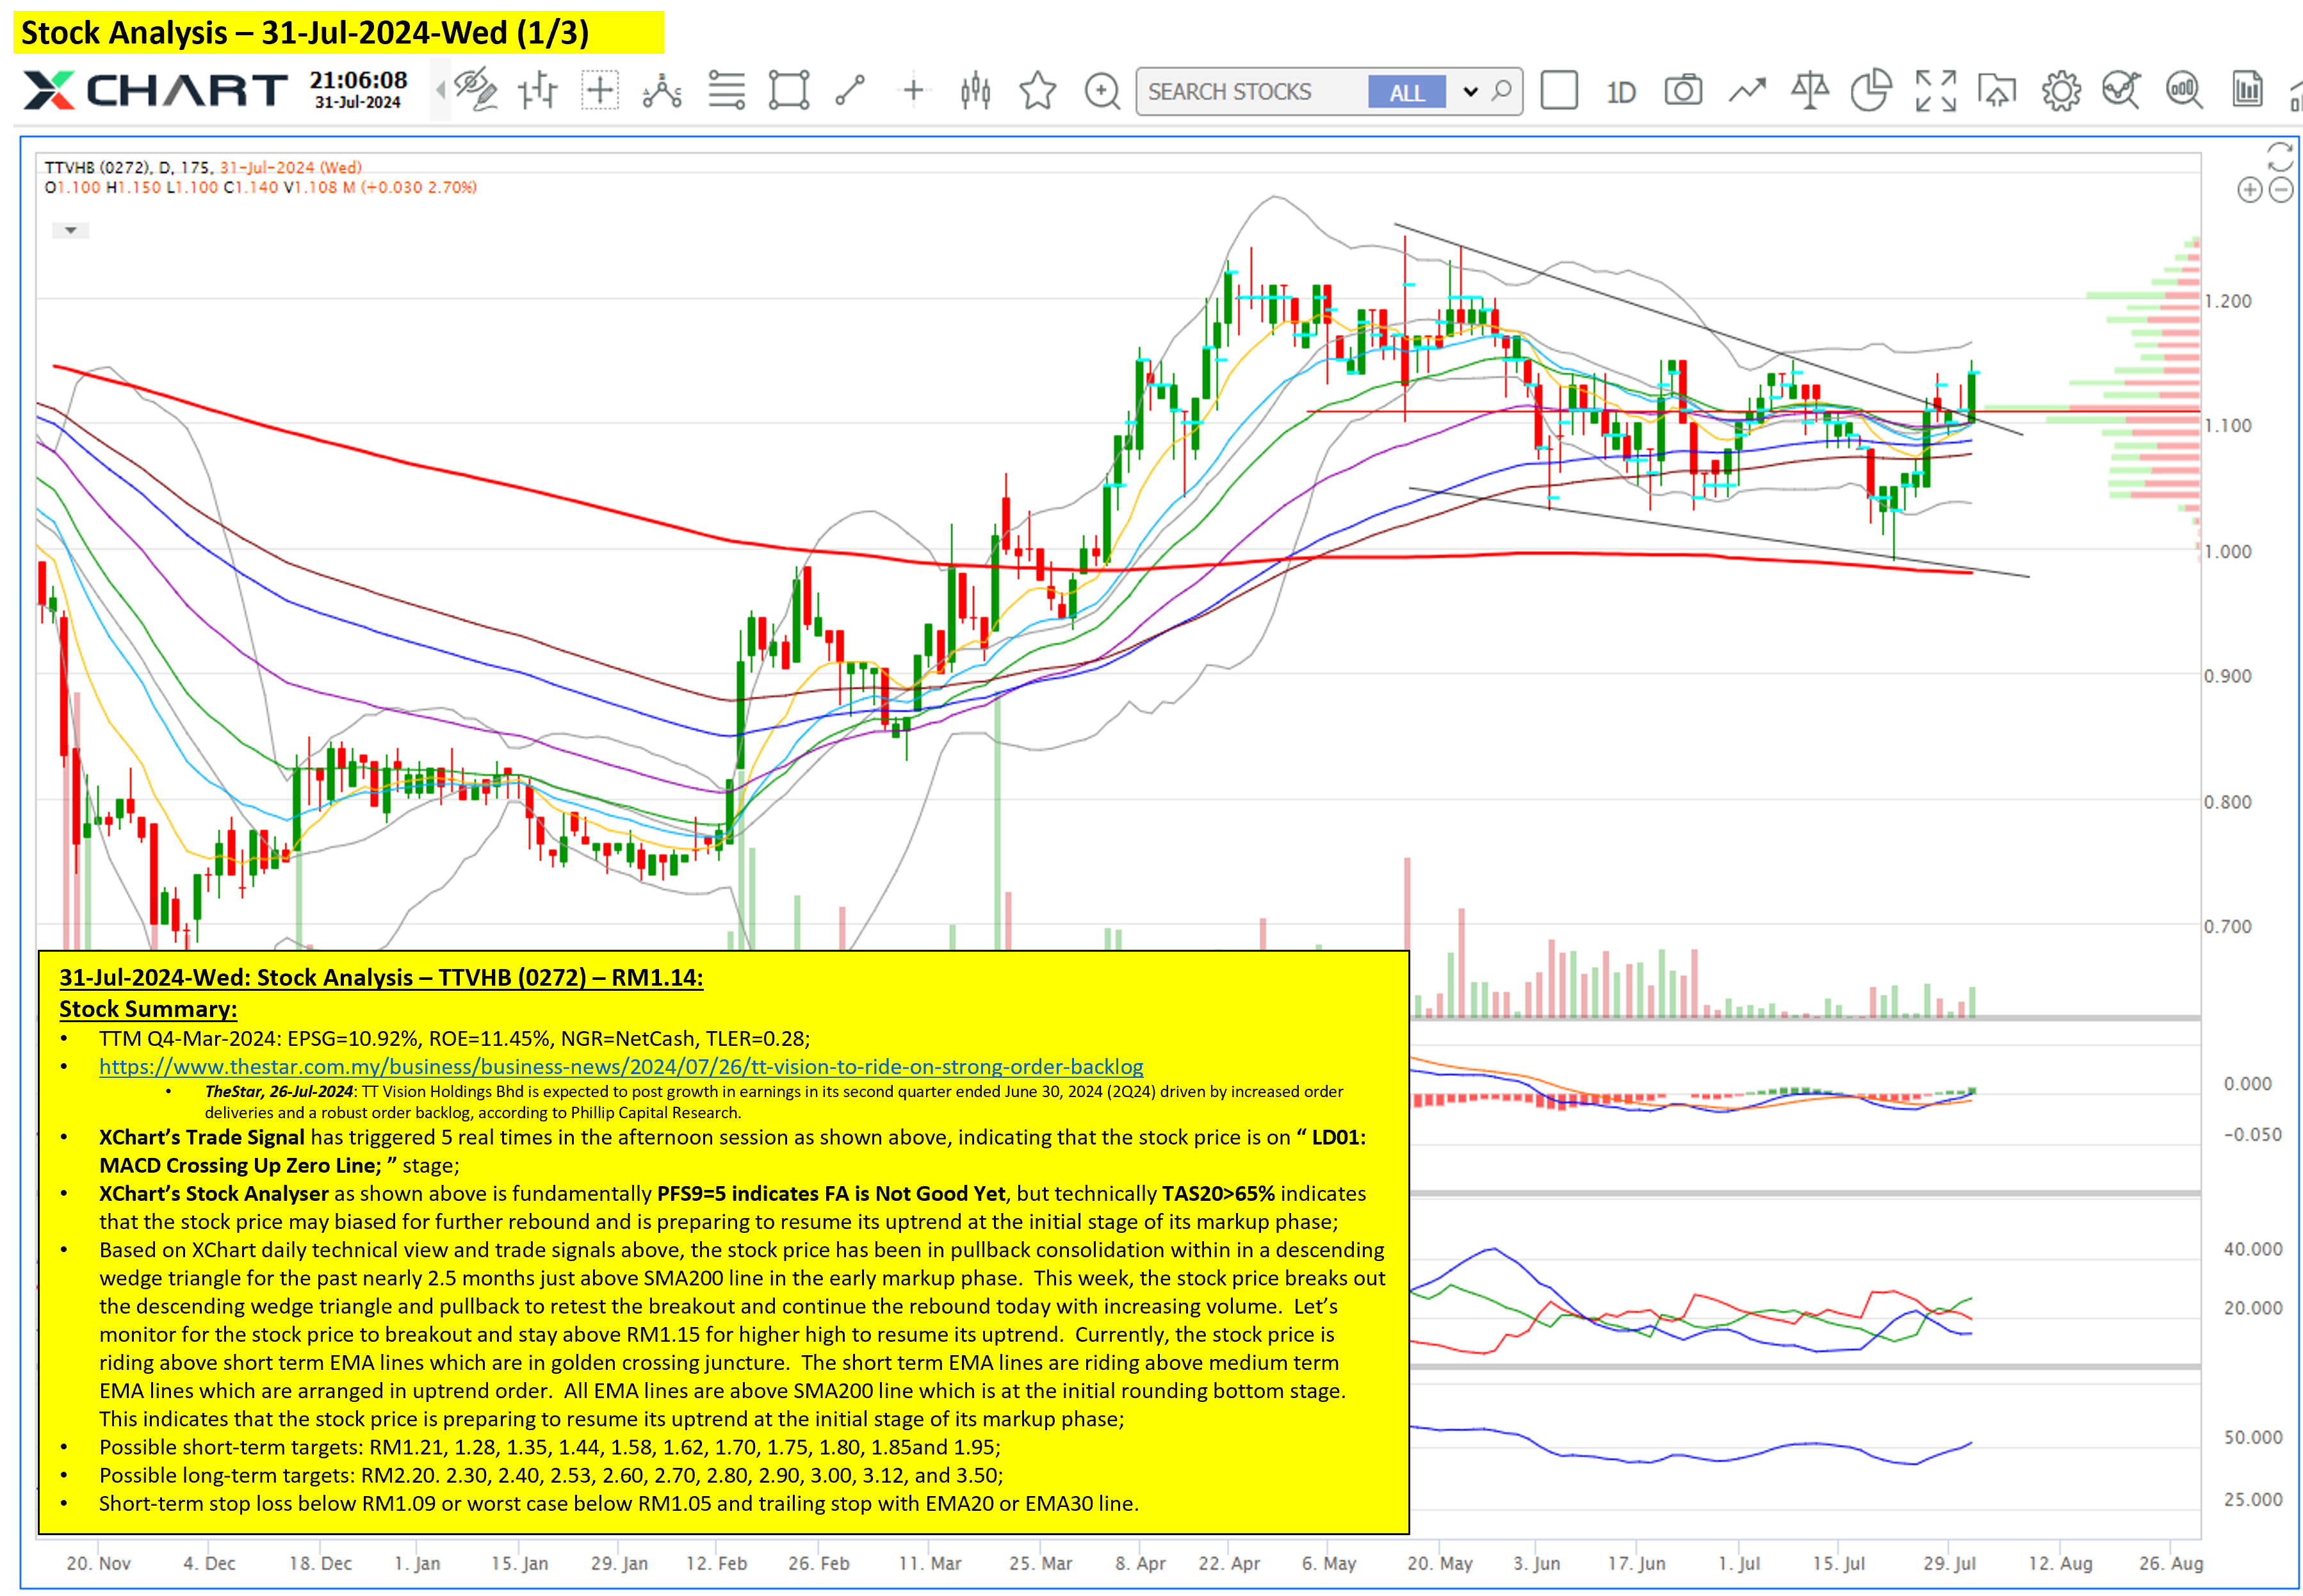Open the horizontal lines list menu
This screenshot has width=2303, height=1596.
tap(726, 91)
